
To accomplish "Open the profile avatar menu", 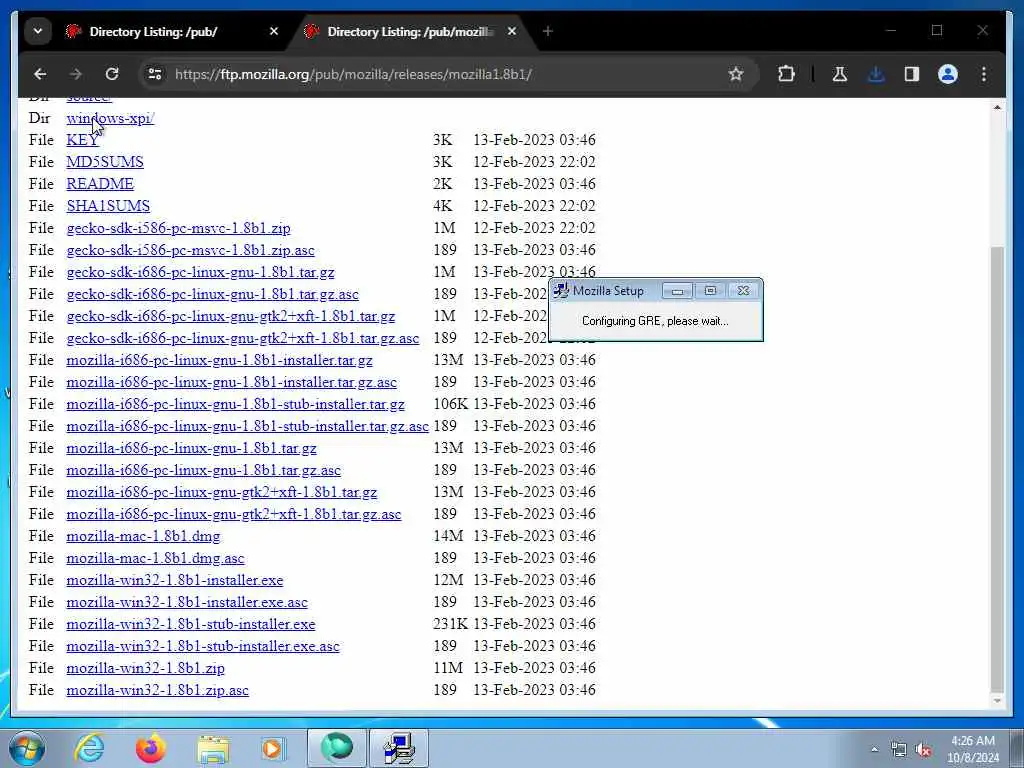I will coord(948,74).
